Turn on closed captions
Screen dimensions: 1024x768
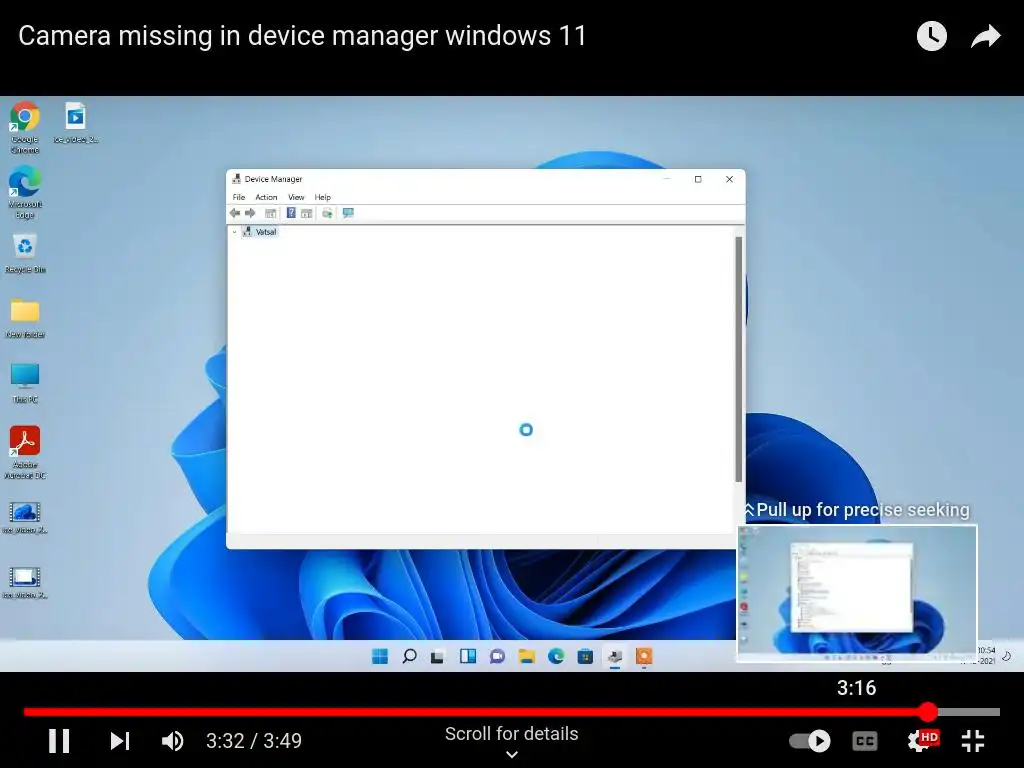click(x=865, y=741)
